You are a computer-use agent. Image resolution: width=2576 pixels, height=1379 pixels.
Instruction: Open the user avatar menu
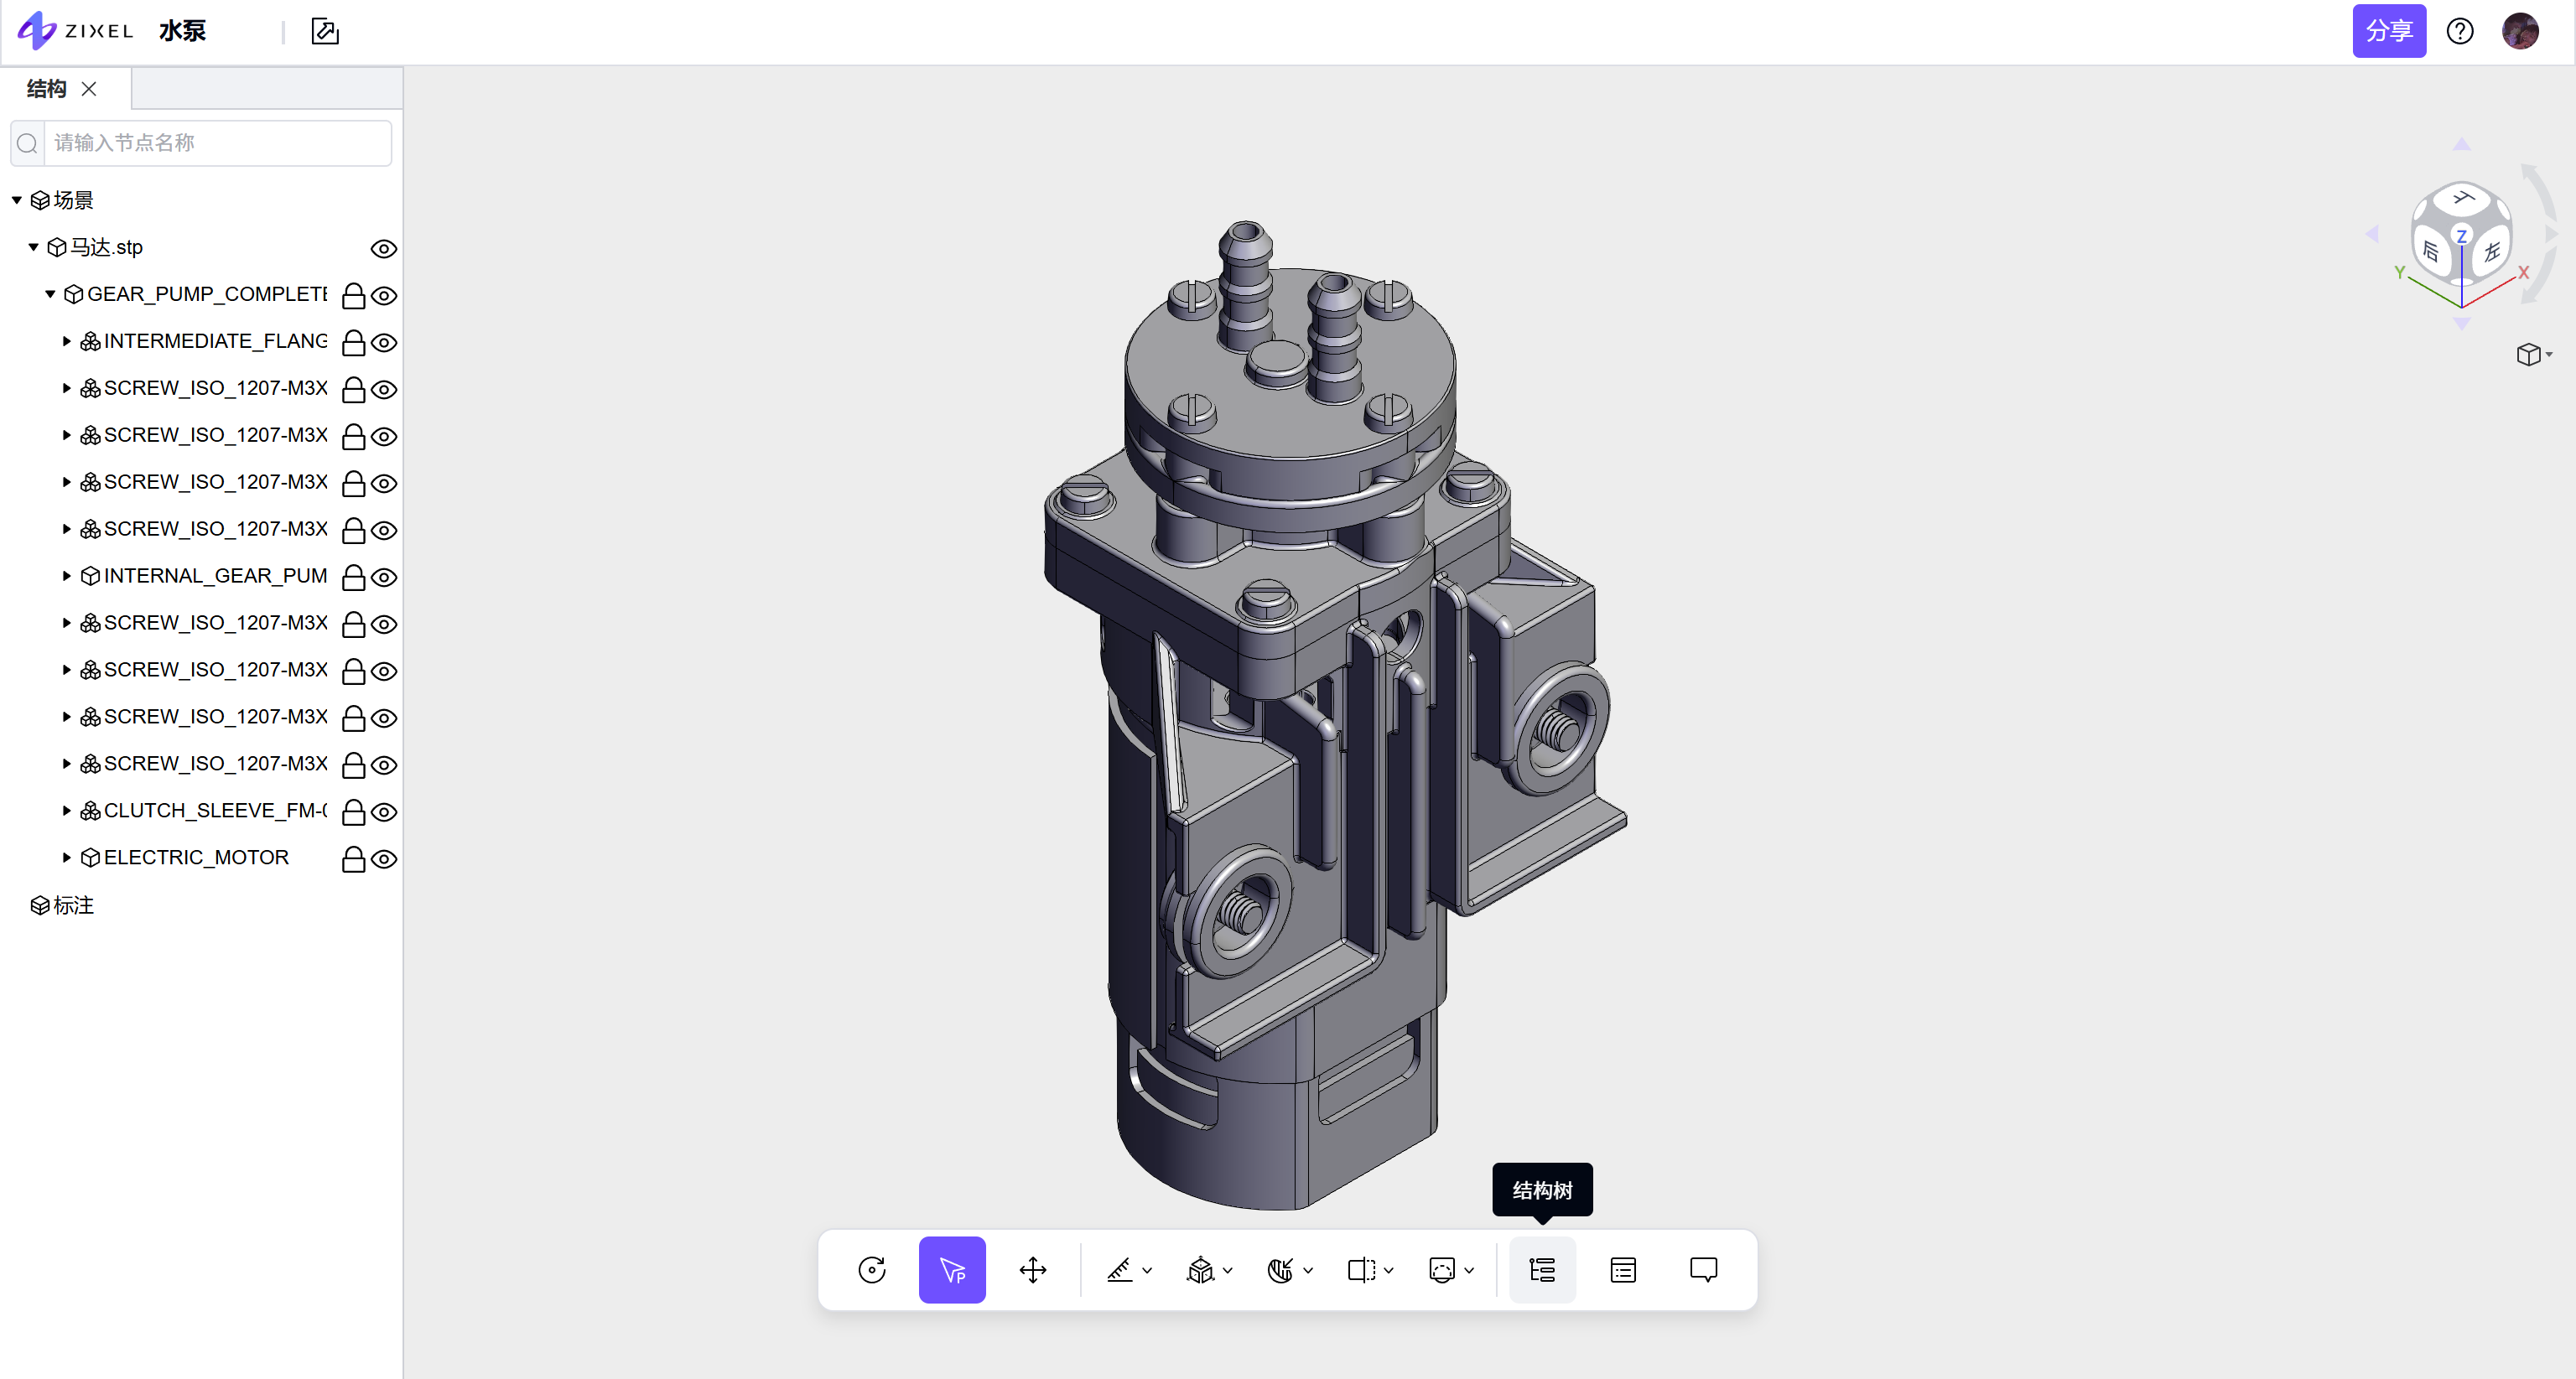[x=2520, y=32]
